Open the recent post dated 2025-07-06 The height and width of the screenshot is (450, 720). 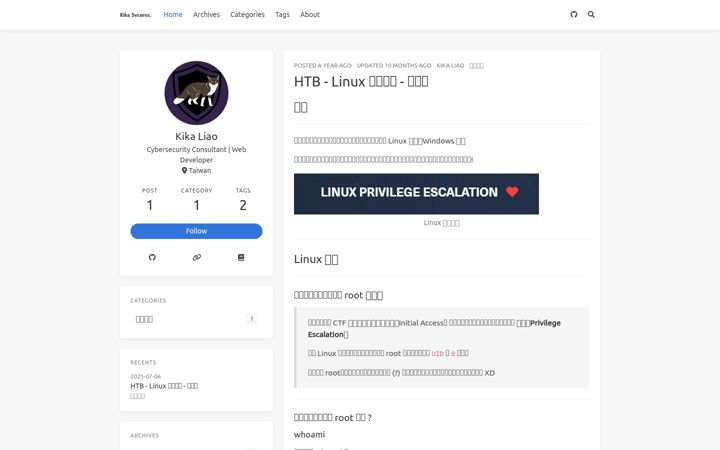(x=164, y=386)
